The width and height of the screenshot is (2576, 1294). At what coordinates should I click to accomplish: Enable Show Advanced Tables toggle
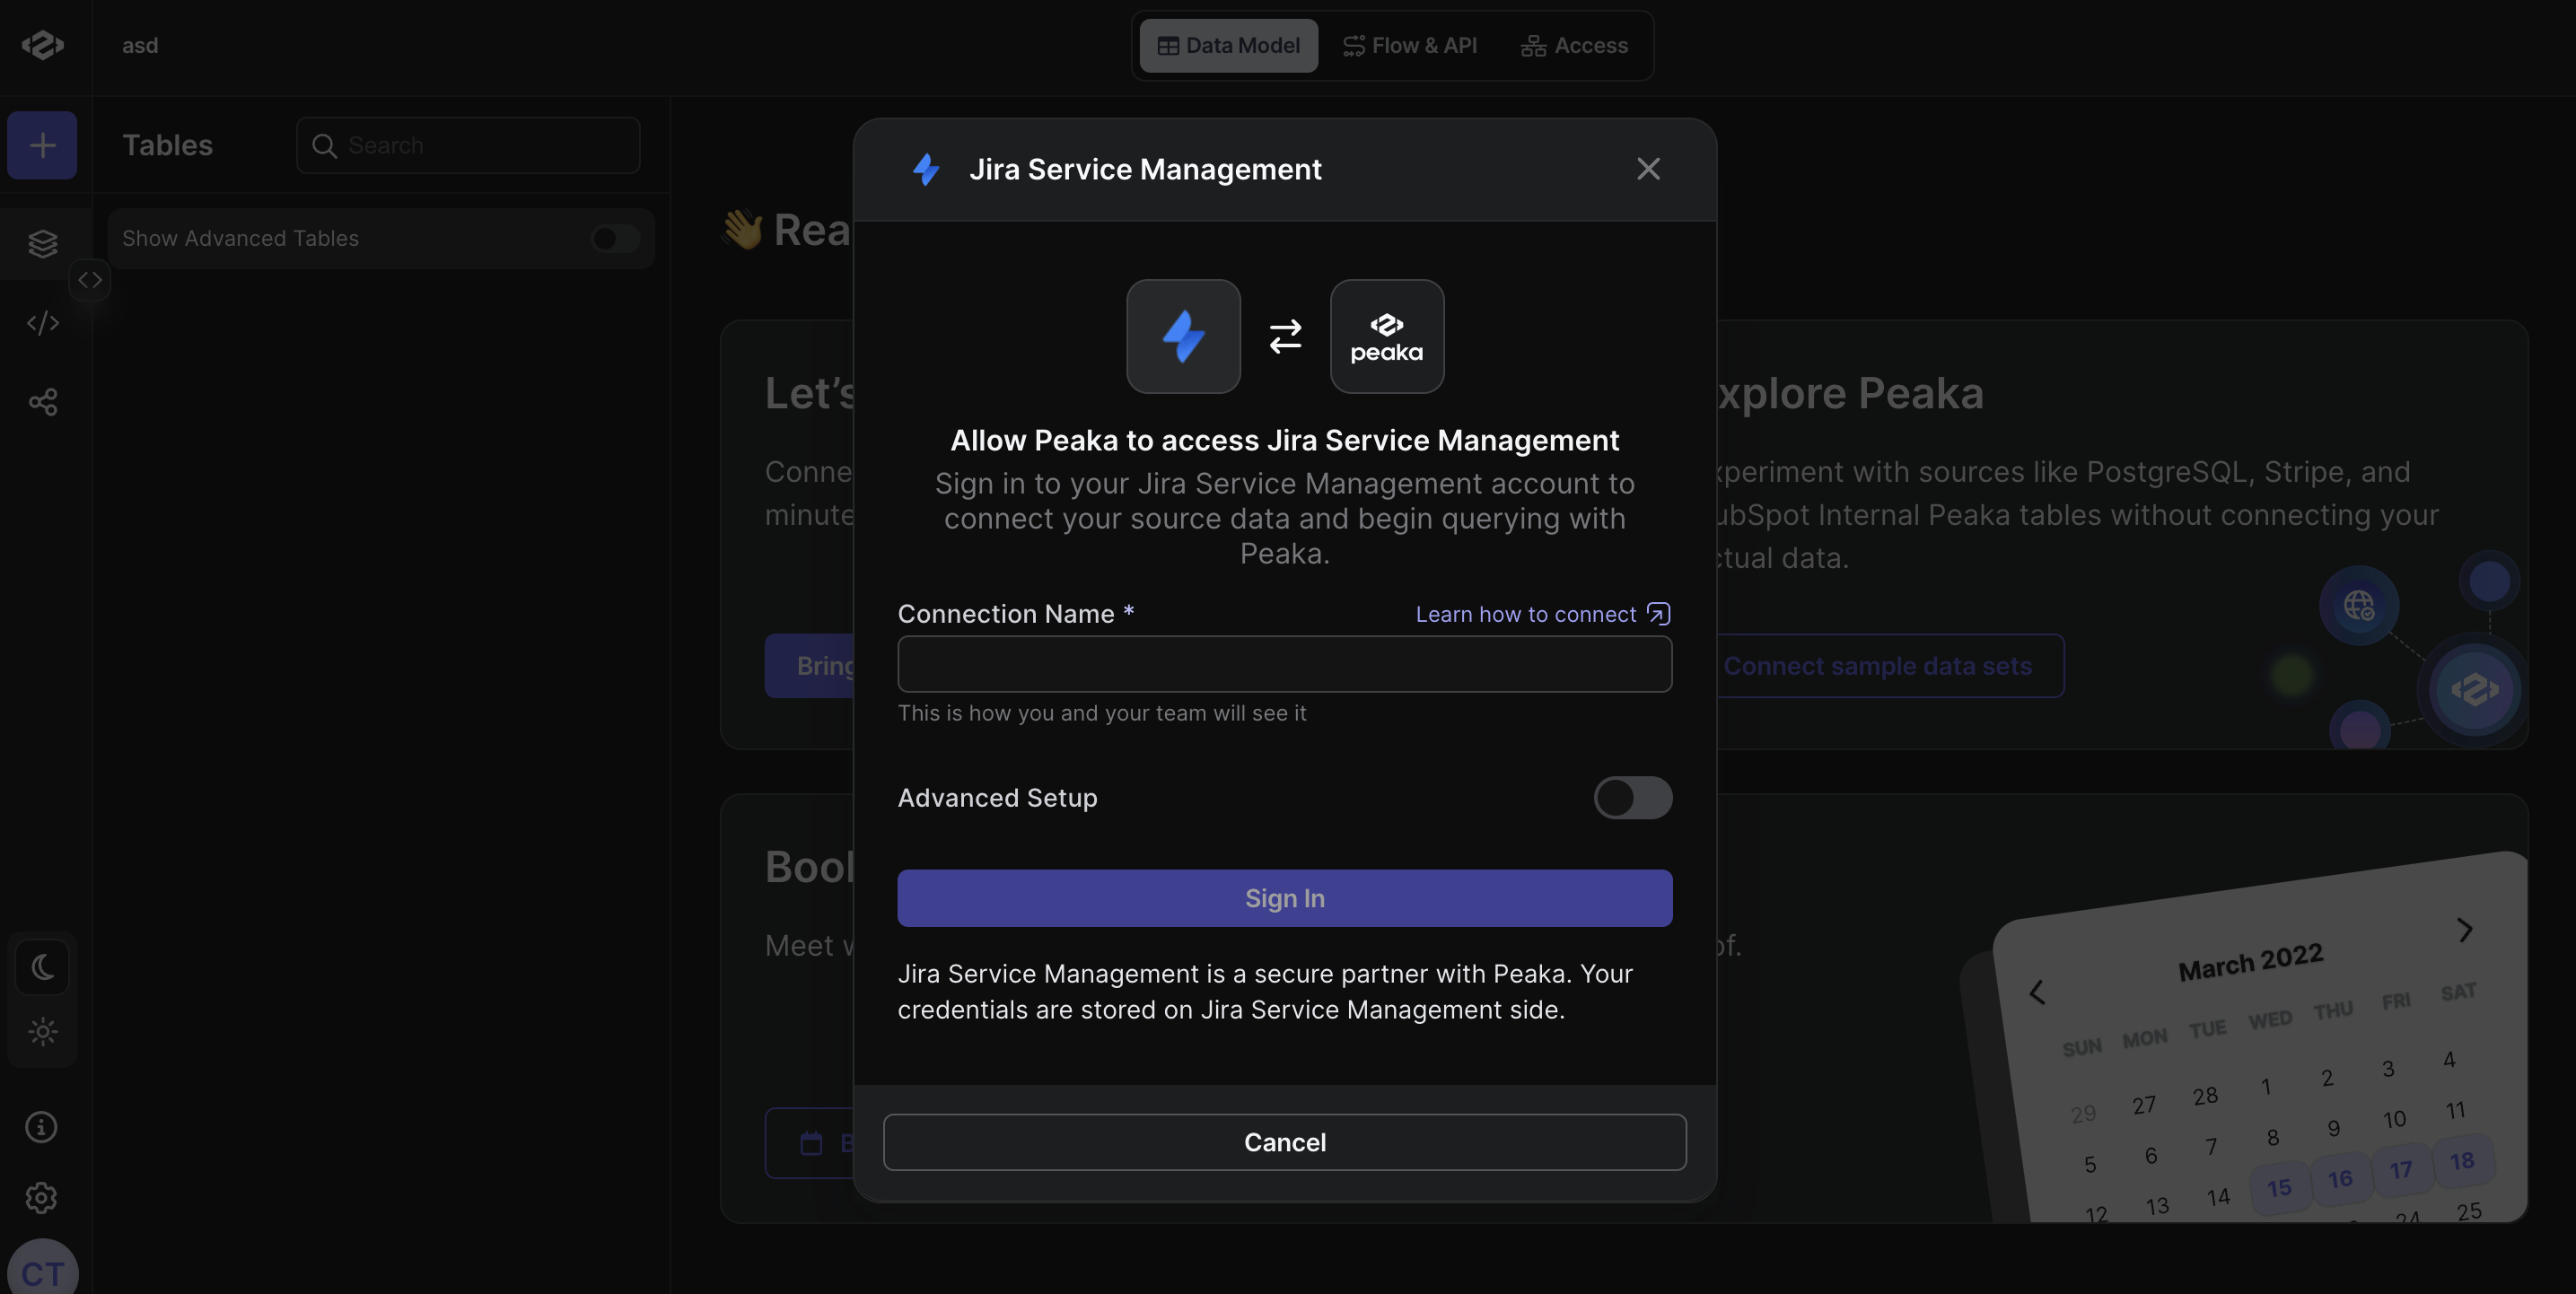(615, 238)
